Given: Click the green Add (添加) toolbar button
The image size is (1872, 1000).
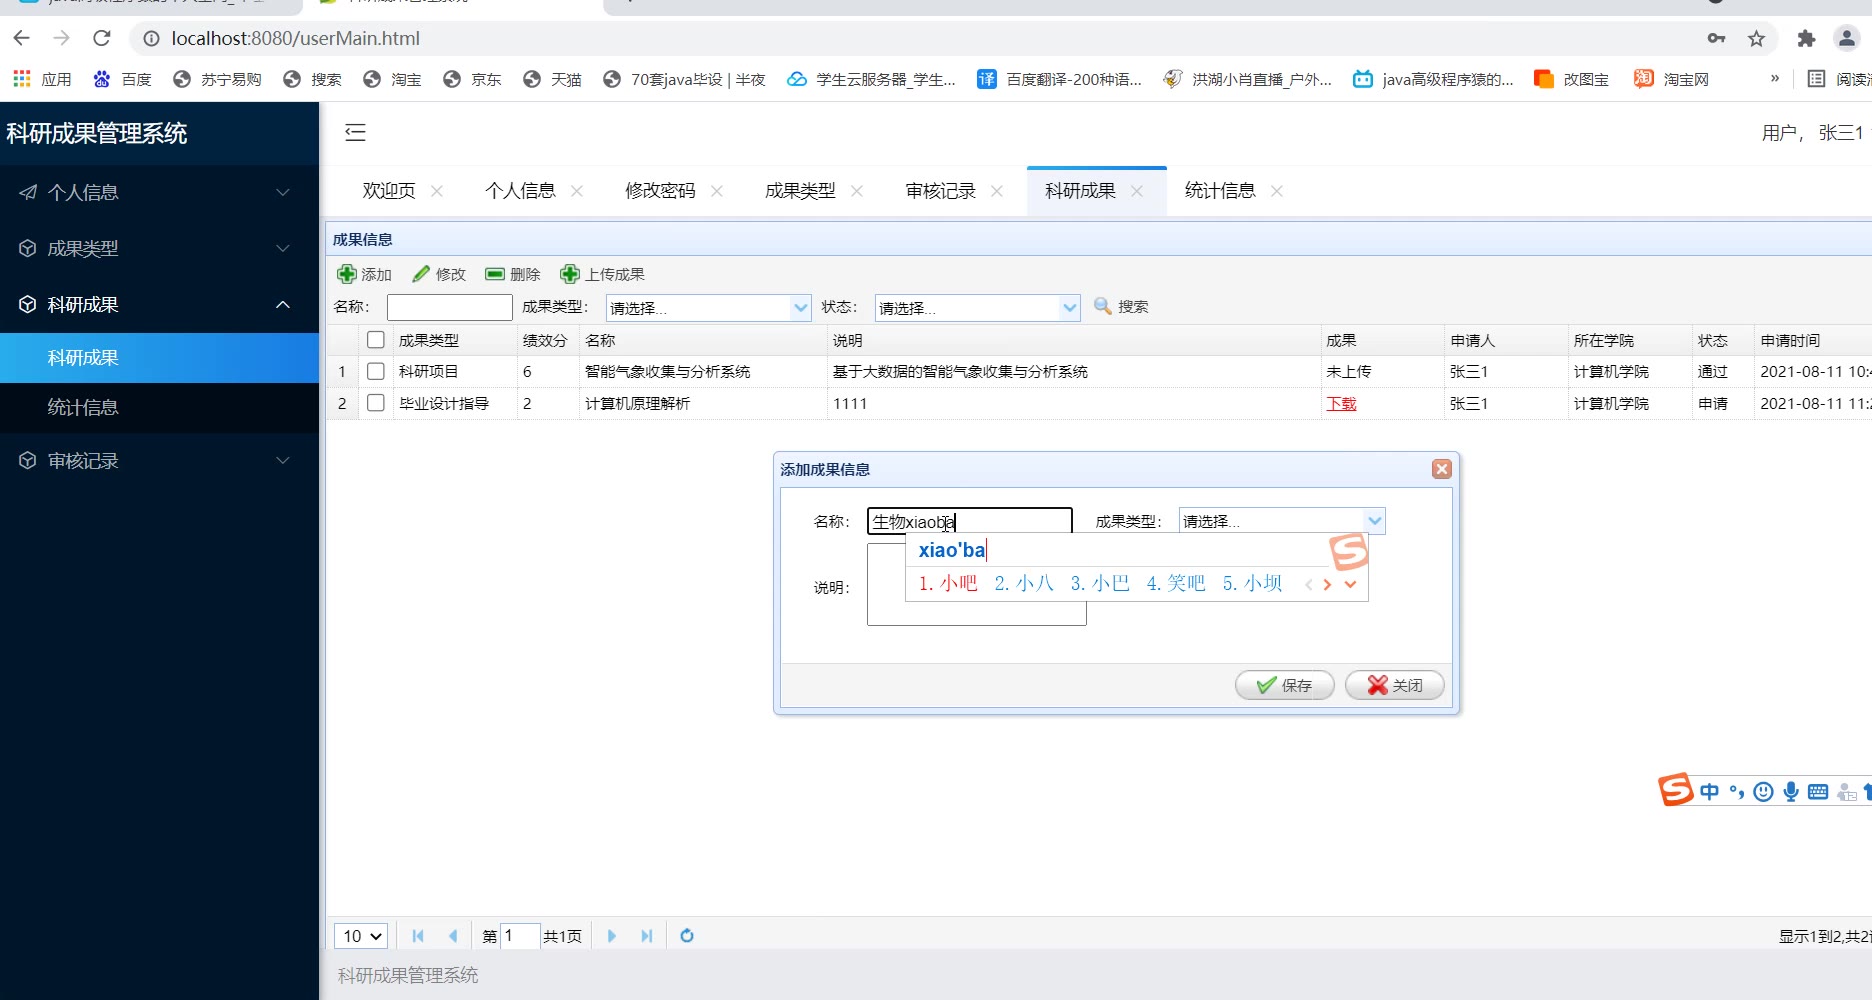Looking at the screenshot, I should pos(365,274).
